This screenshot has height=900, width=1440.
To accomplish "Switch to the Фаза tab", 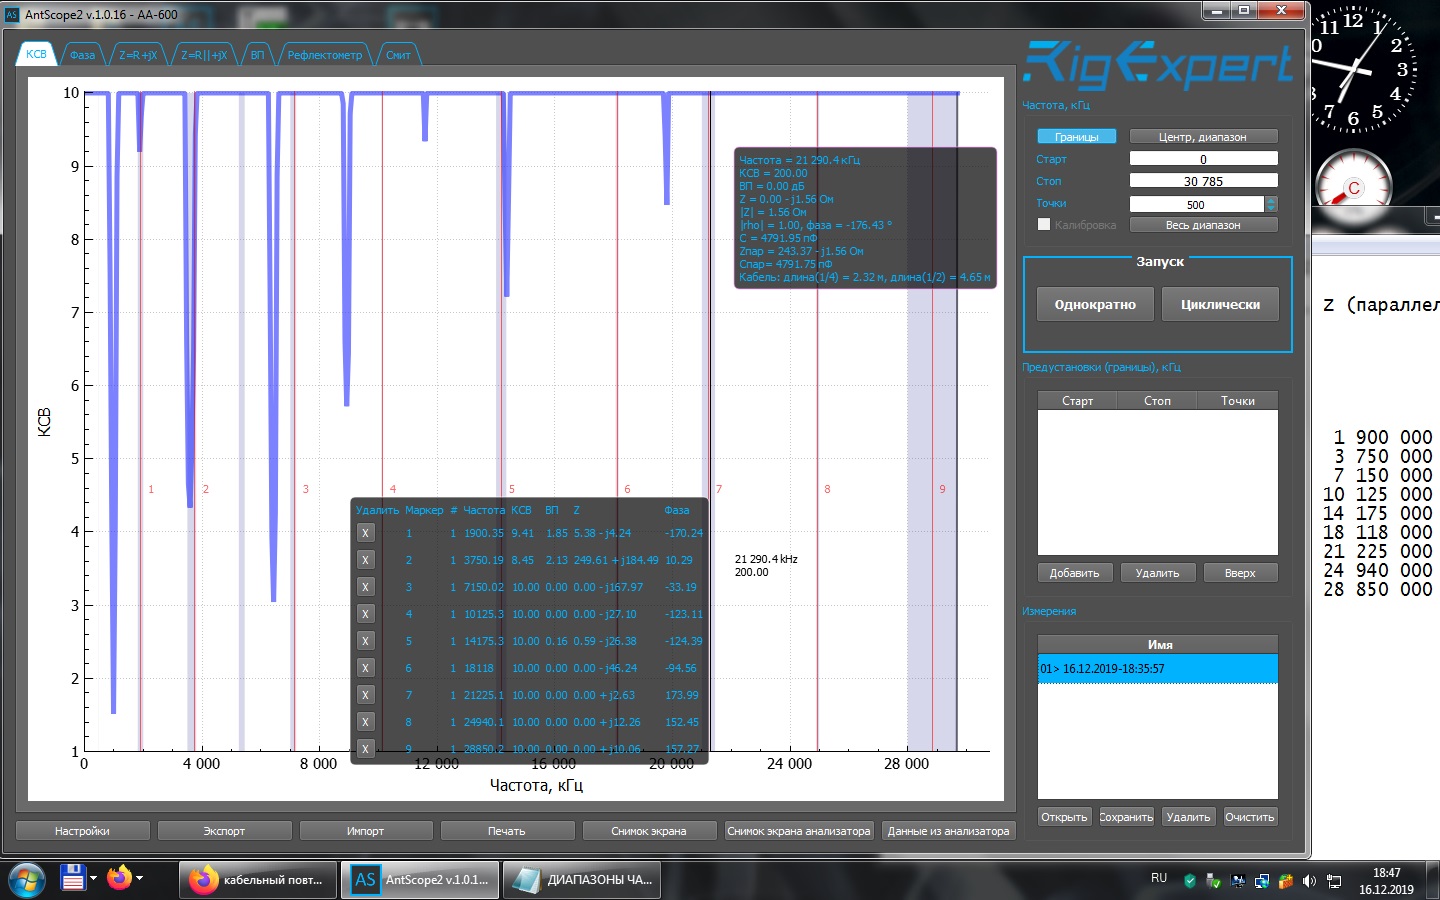I will [82, 55].
